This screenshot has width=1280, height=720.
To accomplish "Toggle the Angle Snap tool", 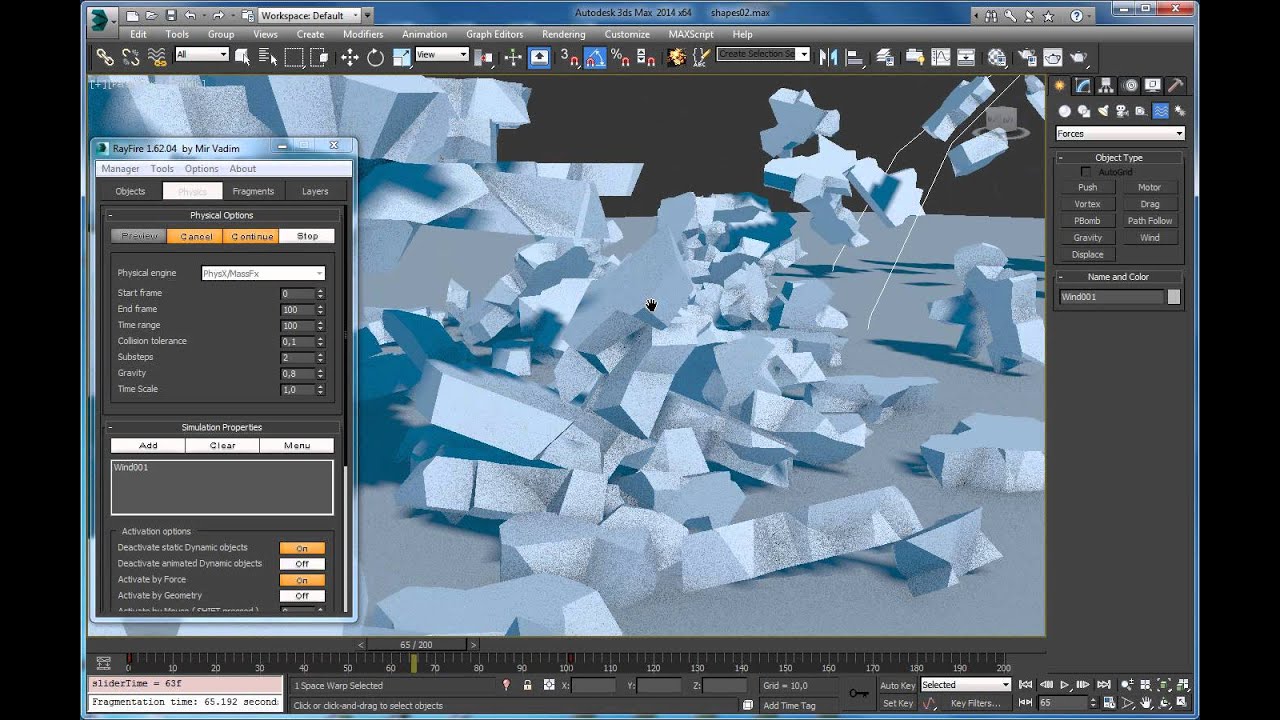I will pos(594,57).
